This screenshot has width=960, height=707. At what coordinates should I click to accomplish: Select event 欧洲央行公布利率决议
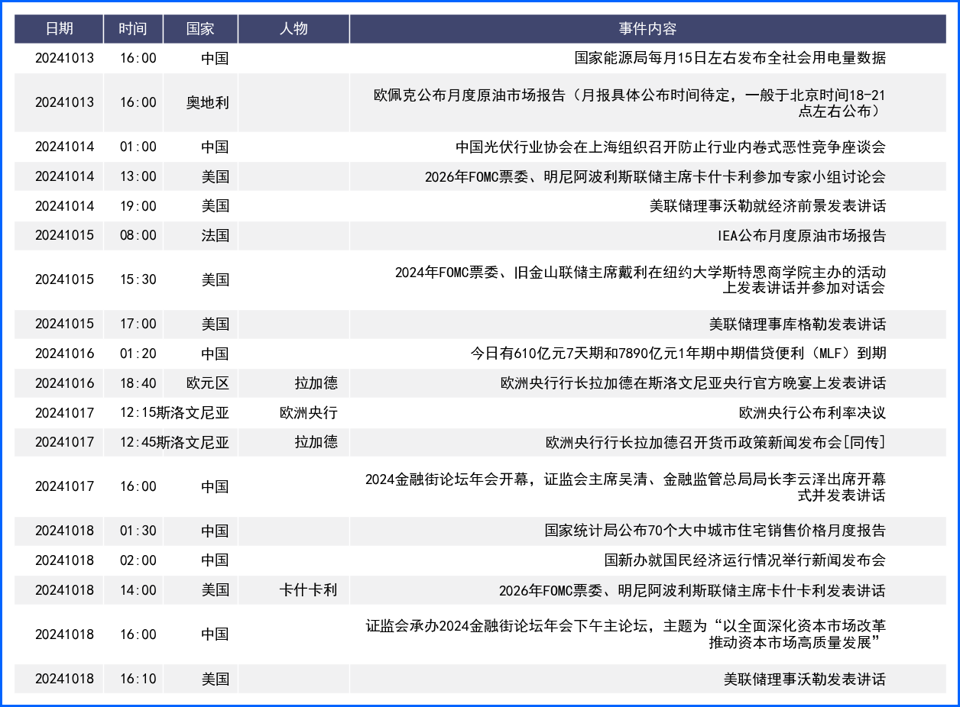812,413
